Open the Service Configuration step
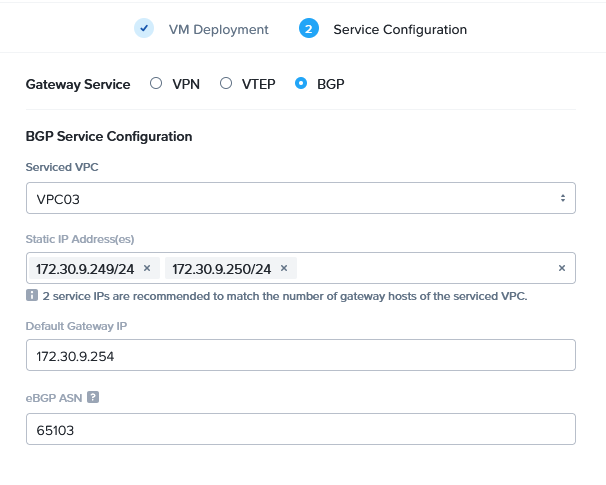Viewport: 606px width, 485px height. click(399, 29)
